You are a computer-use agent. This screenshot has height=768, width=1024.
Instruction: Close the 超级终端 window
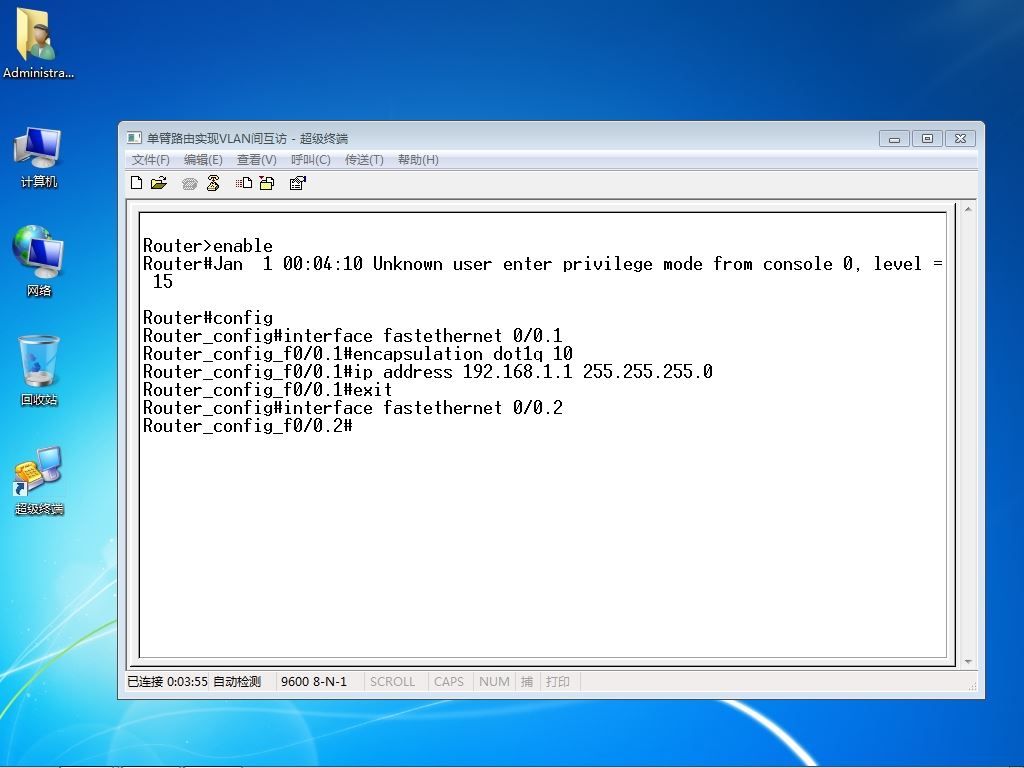[x=960, y=138]
